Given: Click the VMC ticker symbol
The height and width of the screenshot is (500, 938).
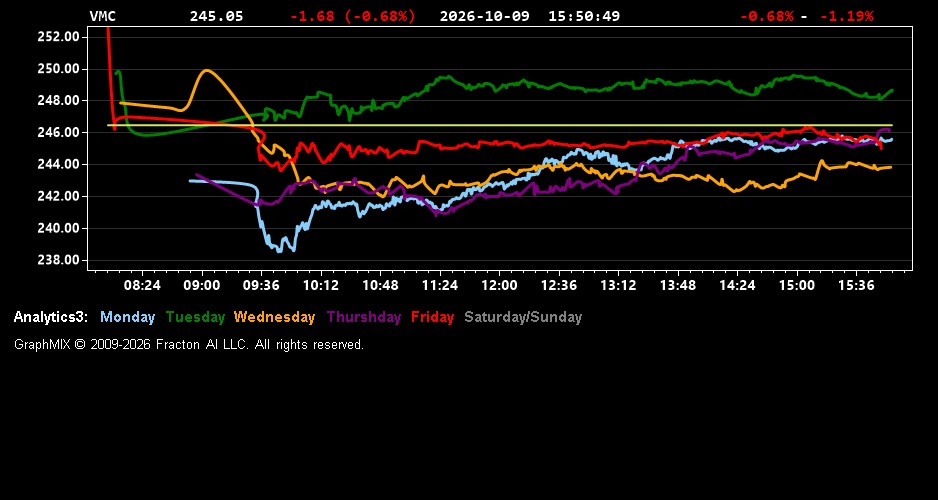Looking at the screenshot, I should click(102, 16).
